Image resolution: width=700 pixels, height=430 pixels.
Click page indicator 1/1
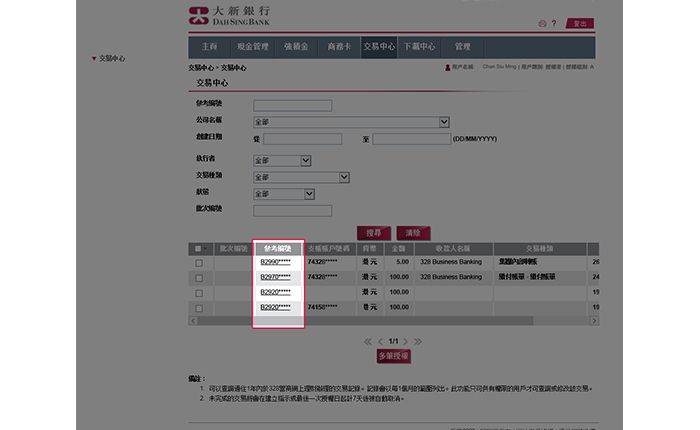[393, 342]
